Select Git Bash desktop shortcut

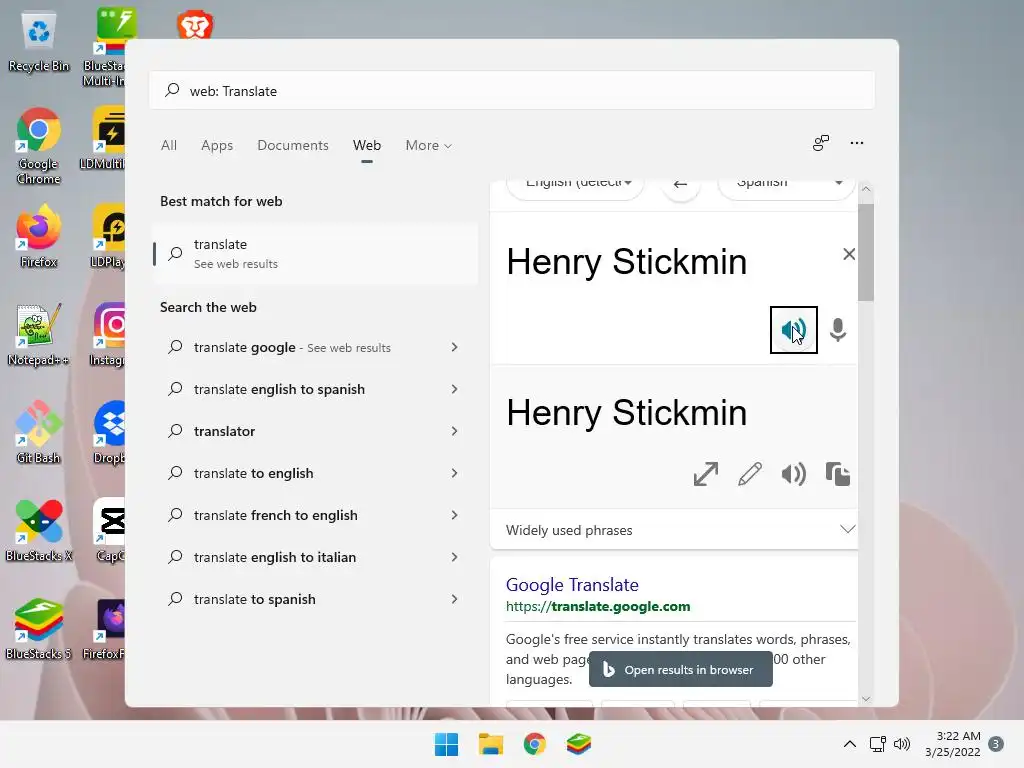tap(39, 432)
